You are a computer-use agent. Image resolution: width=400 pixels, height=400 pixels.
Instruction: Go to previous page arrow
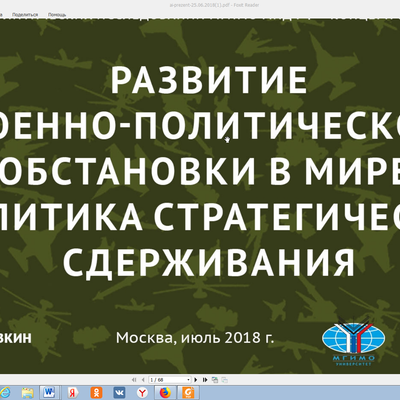pos(143,380)
